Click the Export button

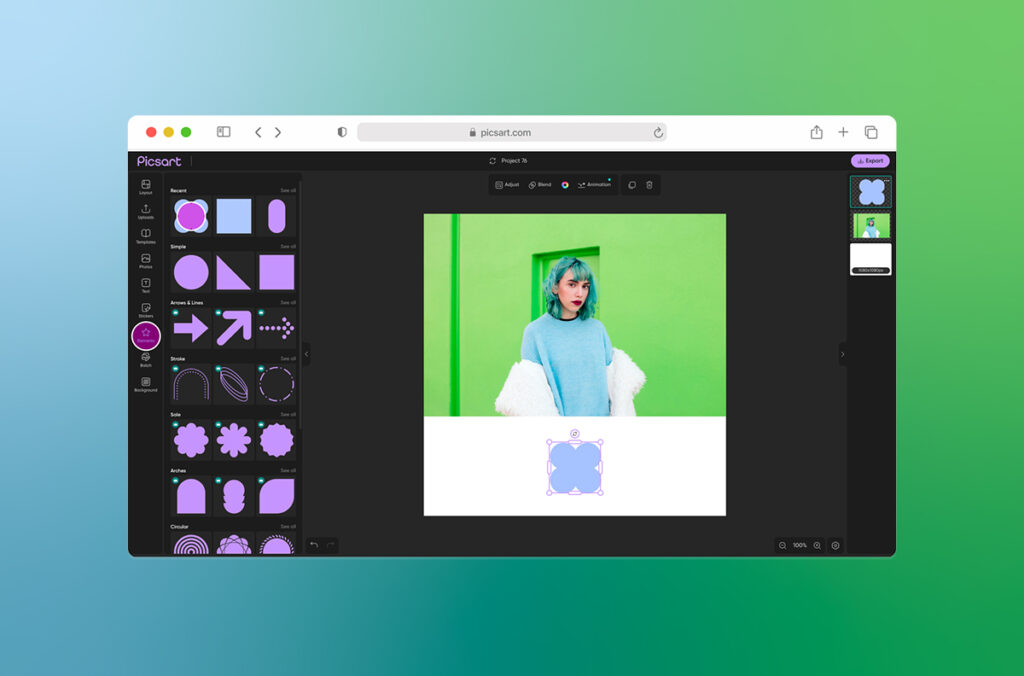(870, 161)
